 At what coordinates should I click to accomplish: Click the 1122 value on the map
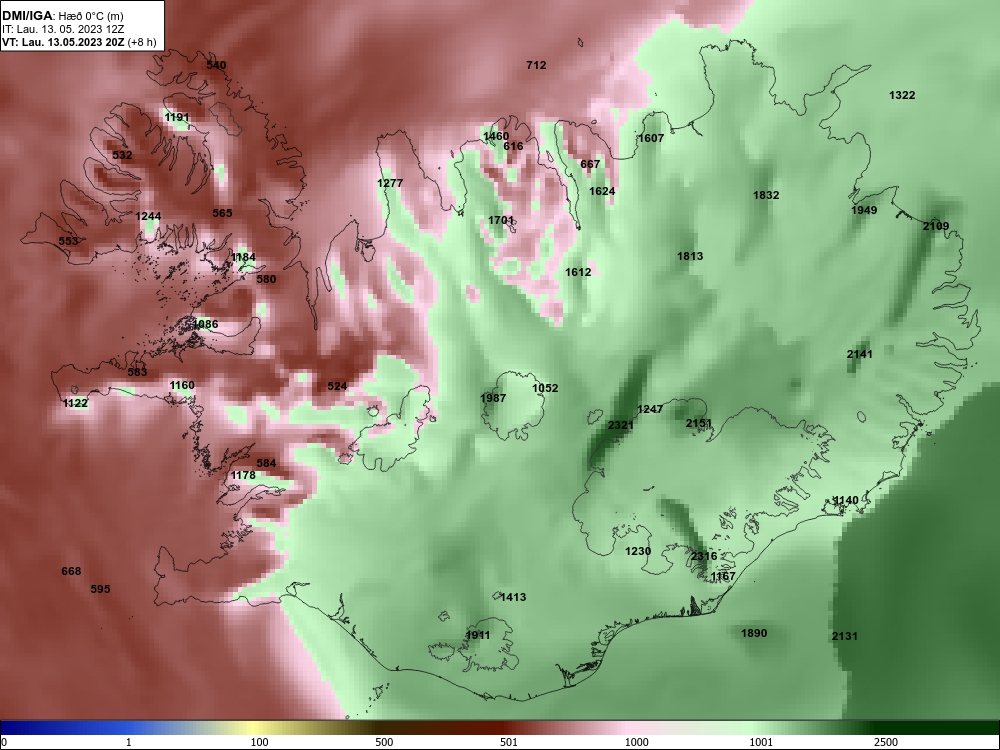75,403
